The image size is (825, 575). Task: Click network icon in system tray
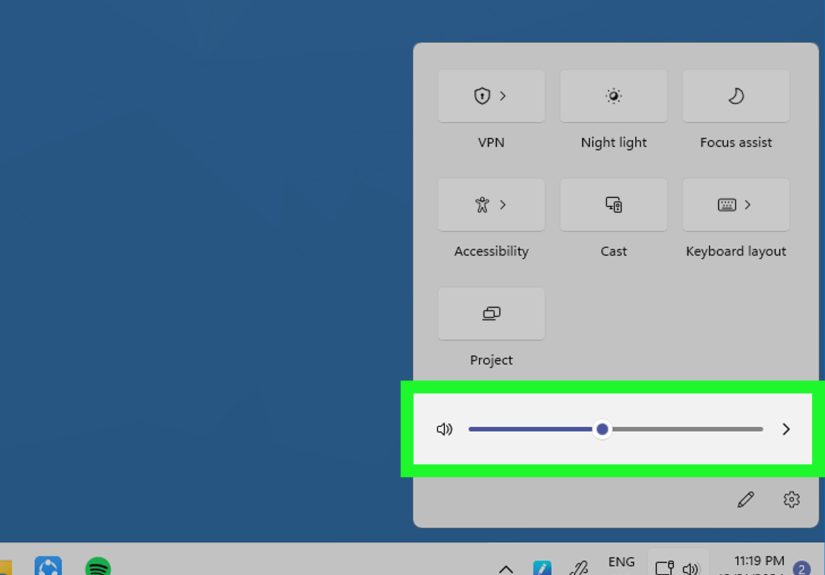665,568
